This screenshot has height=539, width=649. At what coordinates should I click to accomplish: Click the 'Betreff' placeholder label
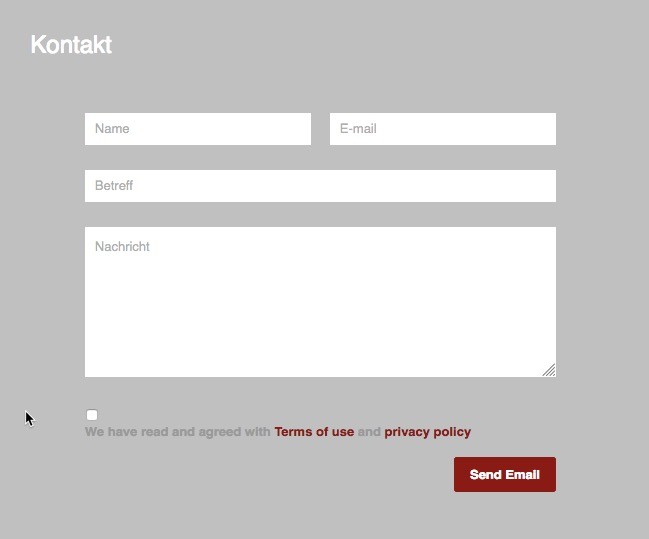114,186
